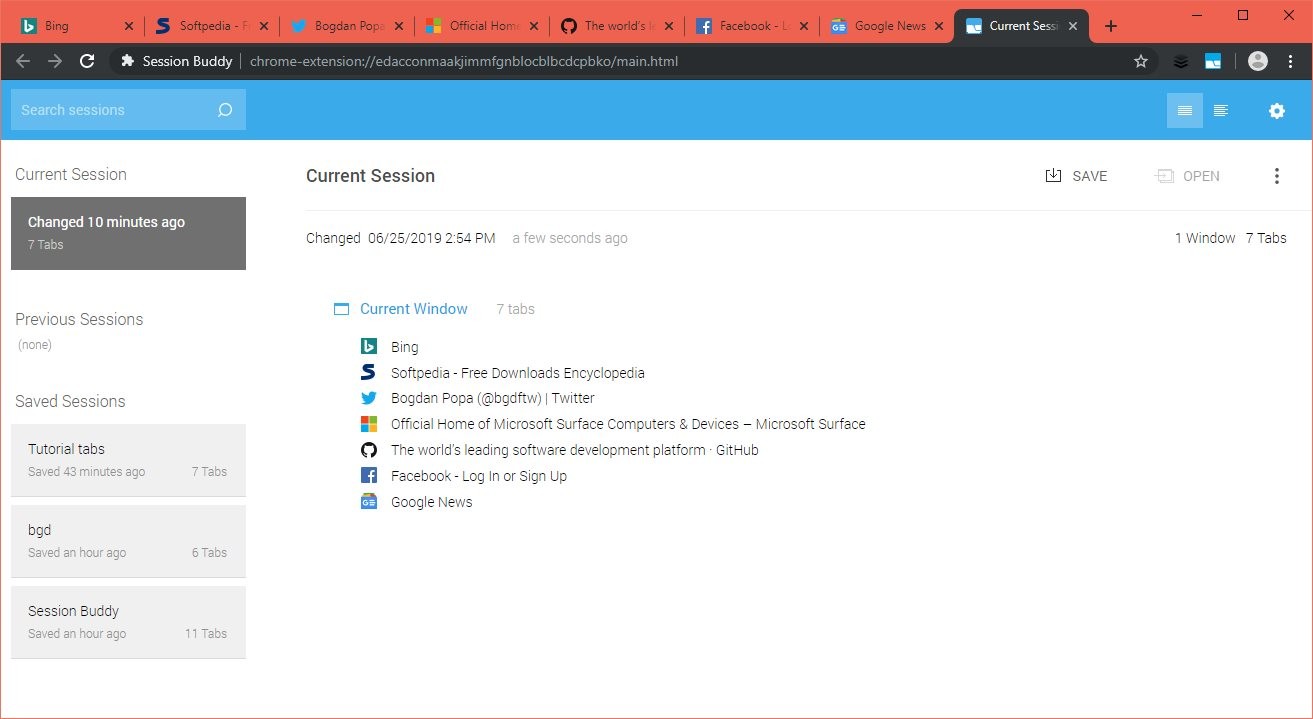This screenshot has width=1313, height=719.
Task: Click the Bing favicon in session list
Action: 369,346
